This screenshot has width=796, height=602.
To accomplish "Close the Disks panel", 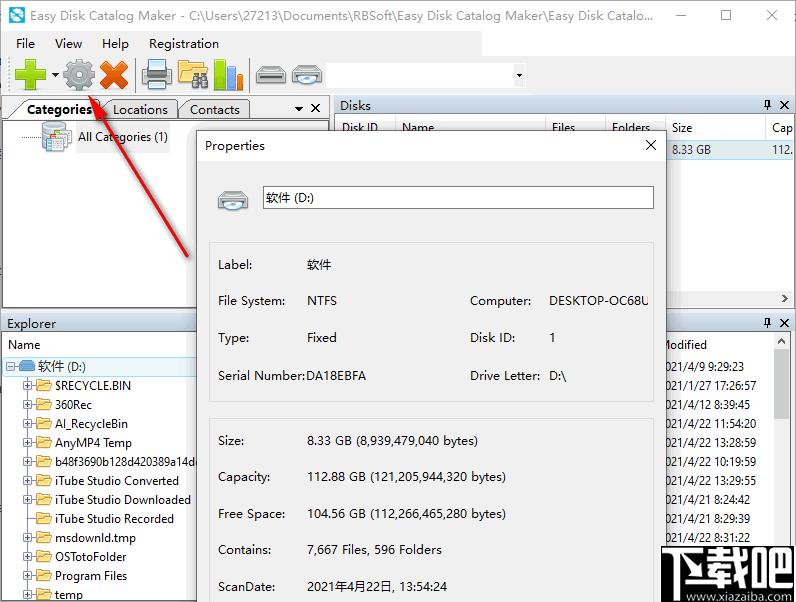I will point(784,105).
